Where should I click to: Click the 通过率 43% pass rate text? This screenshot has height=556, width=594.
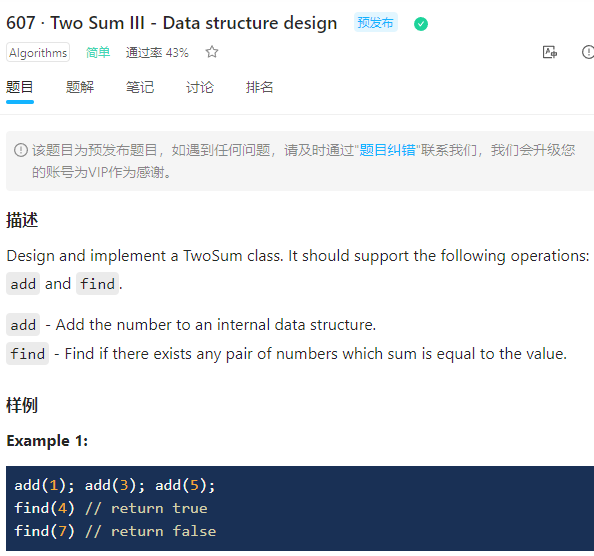tap(157, 52)
